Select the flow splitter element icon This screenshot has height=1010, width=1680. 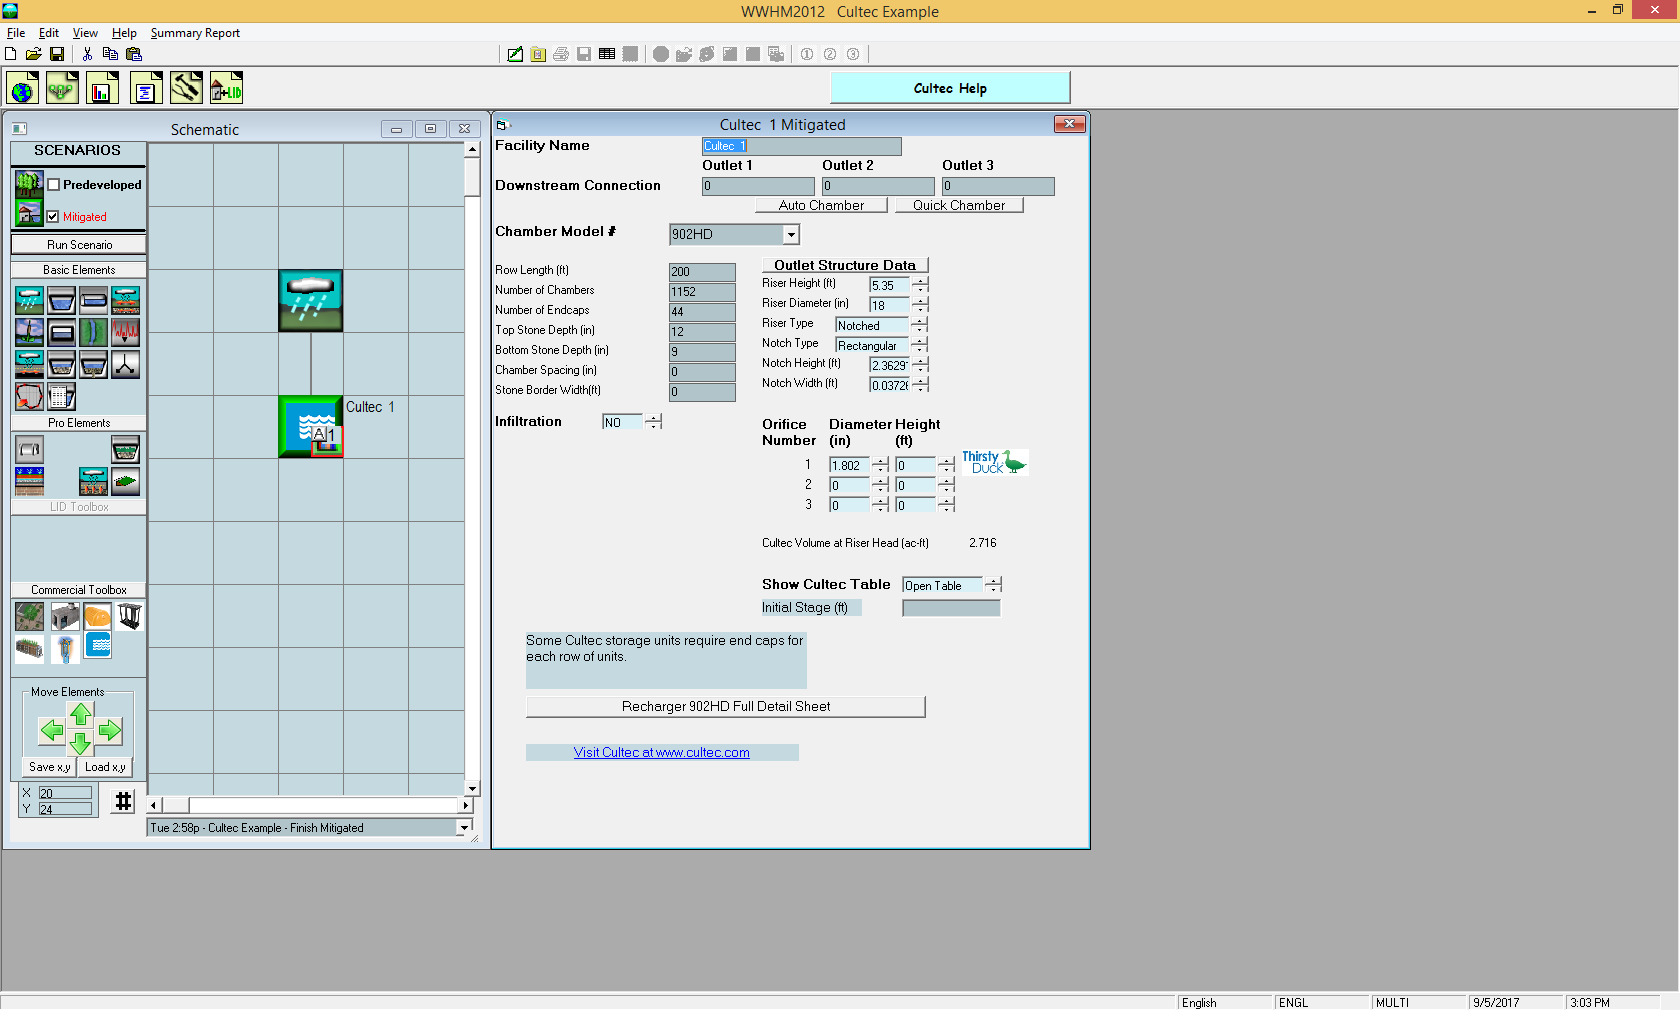(x=125, y=365)
